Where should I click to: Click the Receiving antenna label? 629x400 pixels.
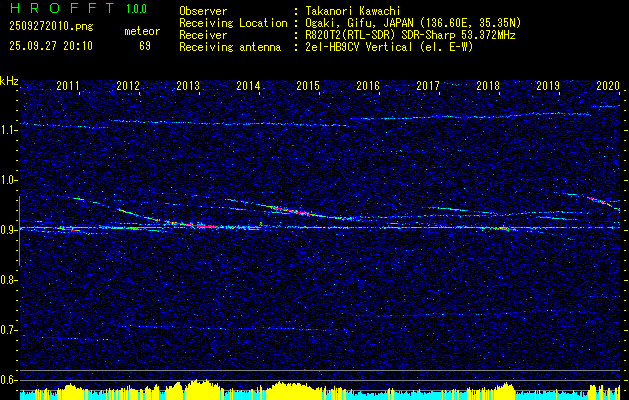tap(230, 47)
